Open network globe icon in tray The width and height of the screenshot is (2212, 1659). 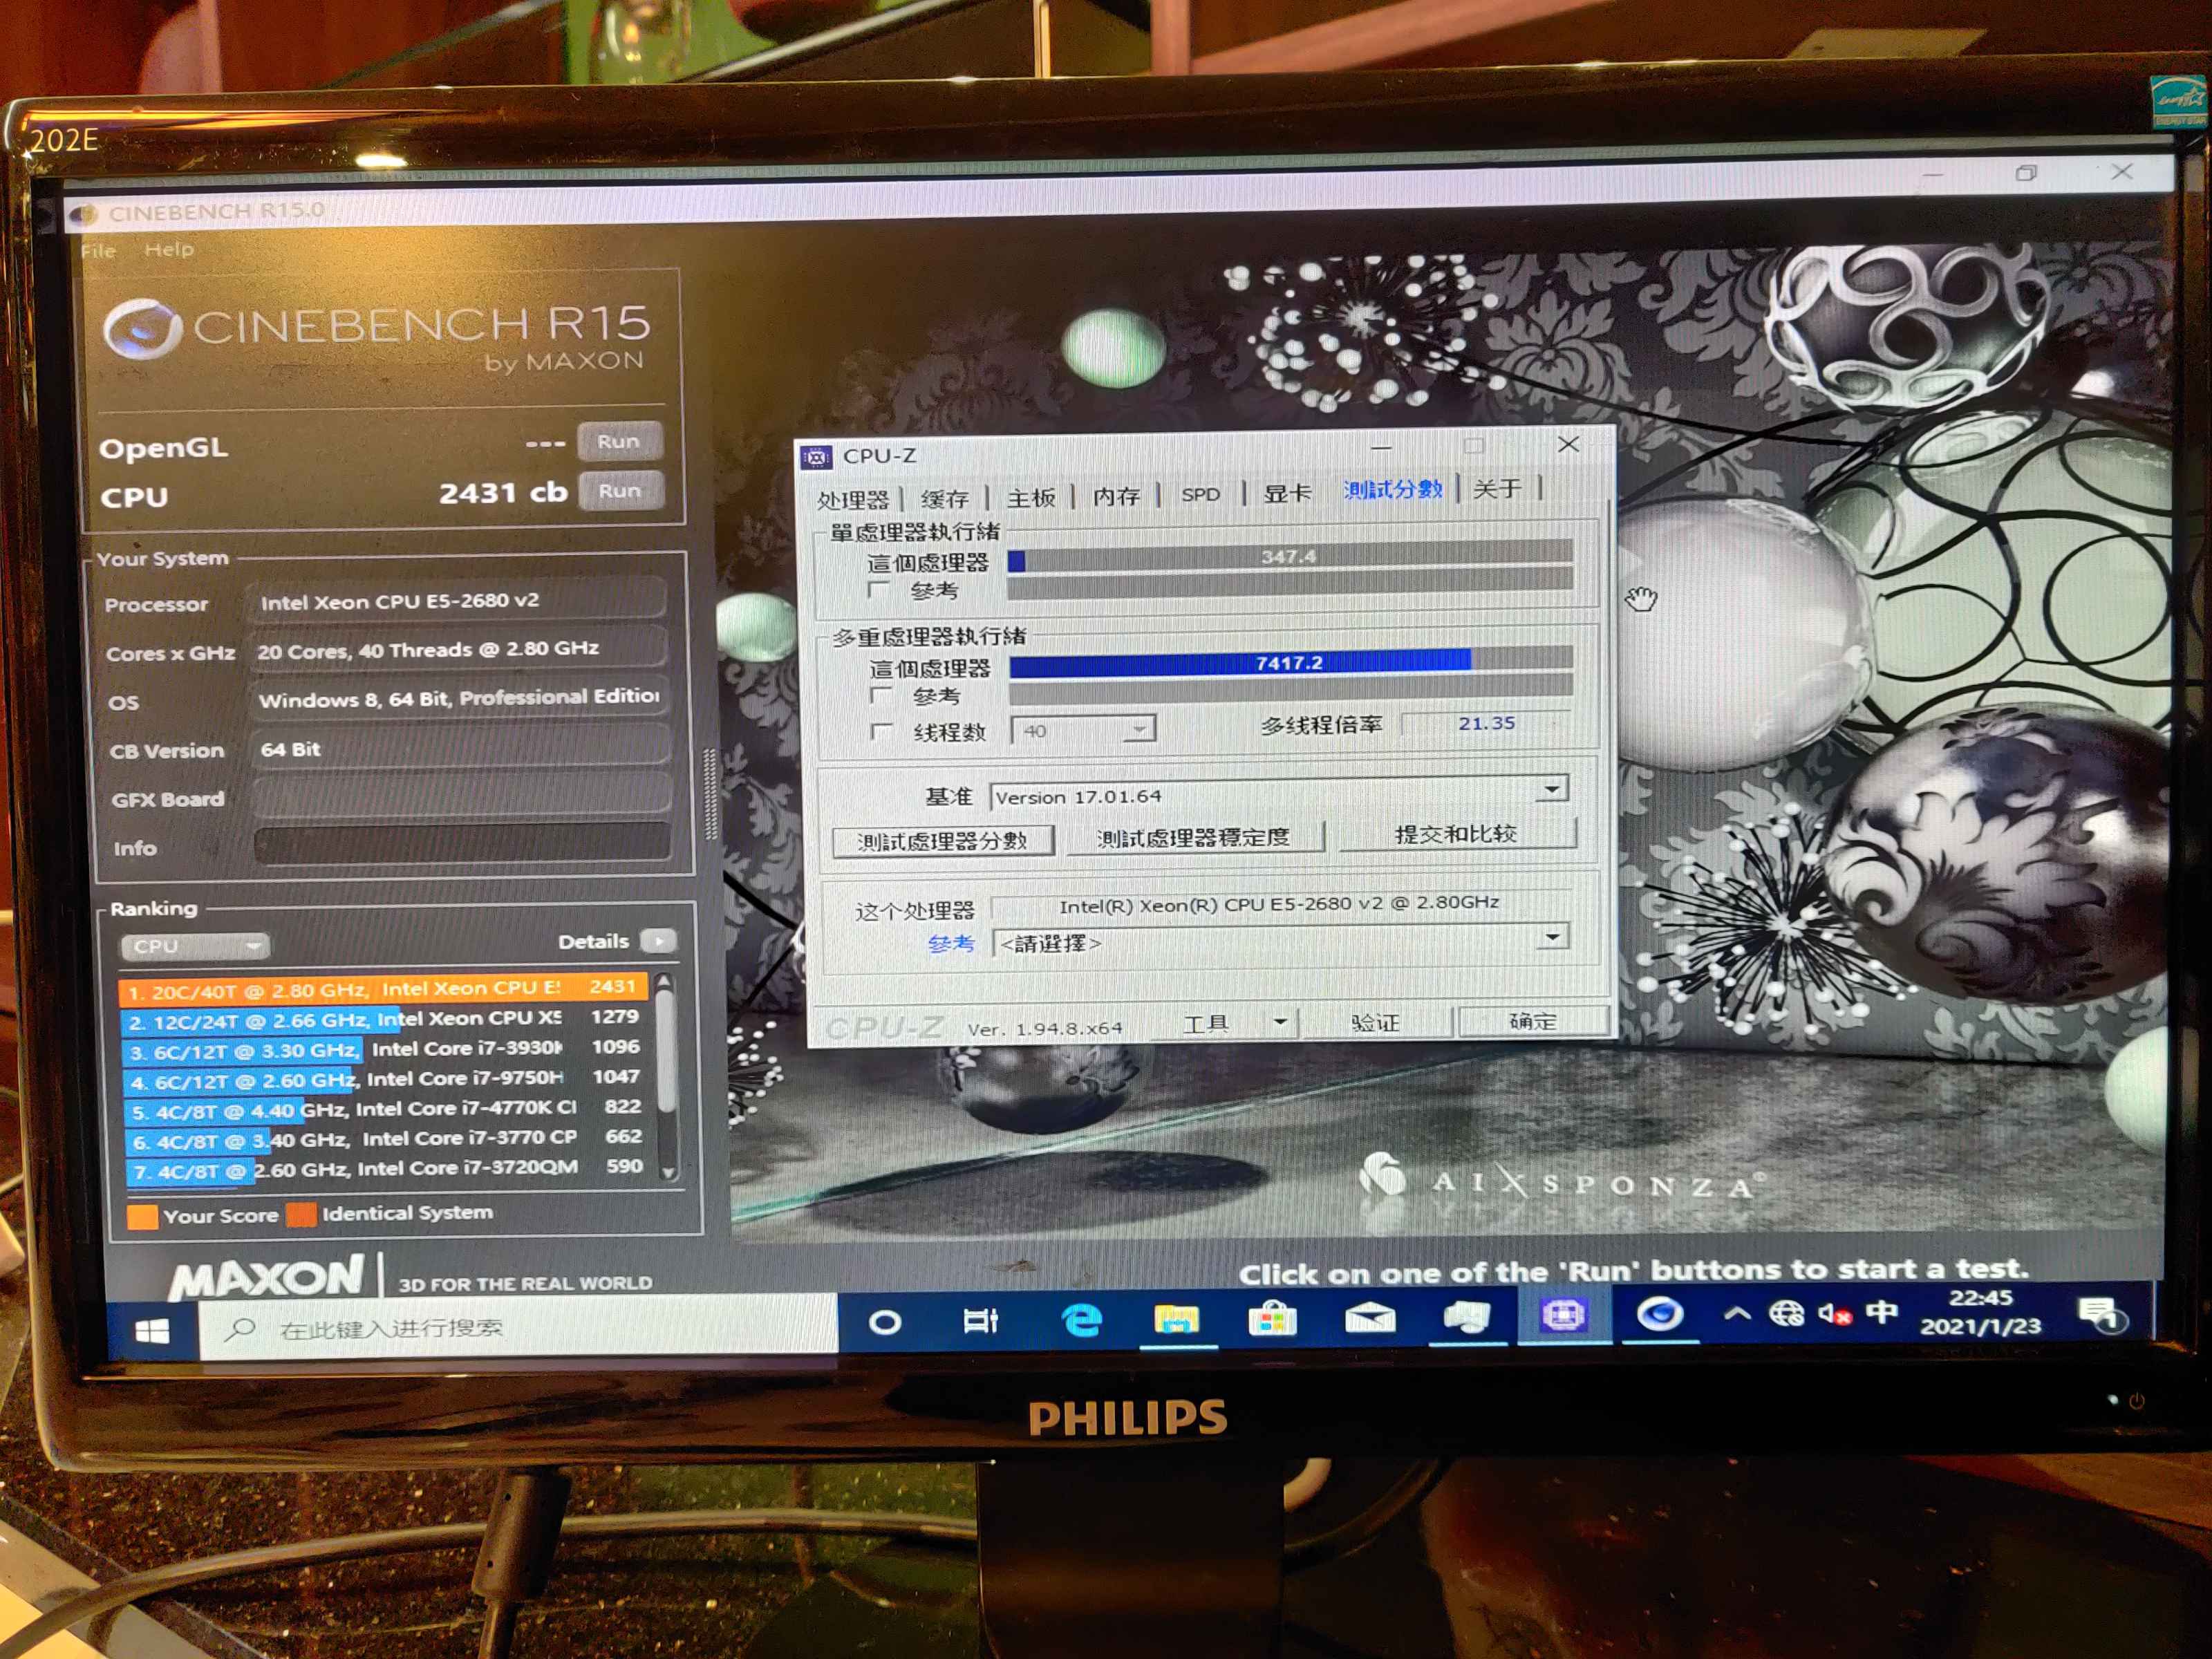(x=1786, y=1313)
